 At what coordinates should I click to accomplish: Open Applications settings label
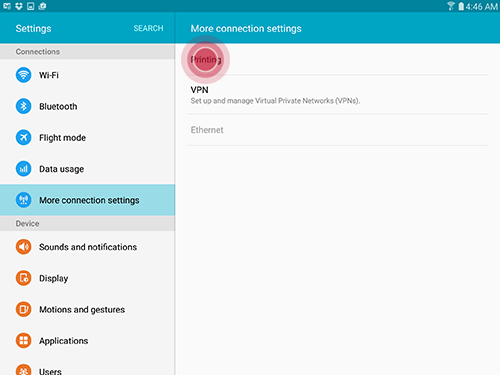tap(64, 341)
